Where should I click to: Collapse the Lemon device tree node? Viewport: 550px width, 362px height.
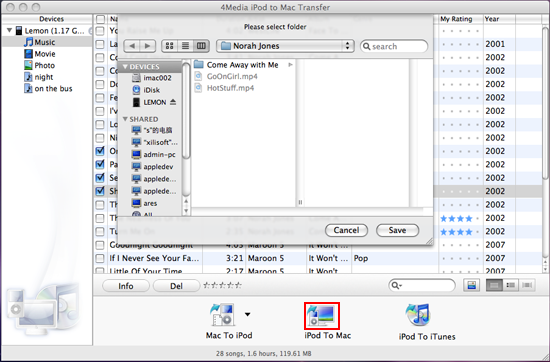coord(9,31)
